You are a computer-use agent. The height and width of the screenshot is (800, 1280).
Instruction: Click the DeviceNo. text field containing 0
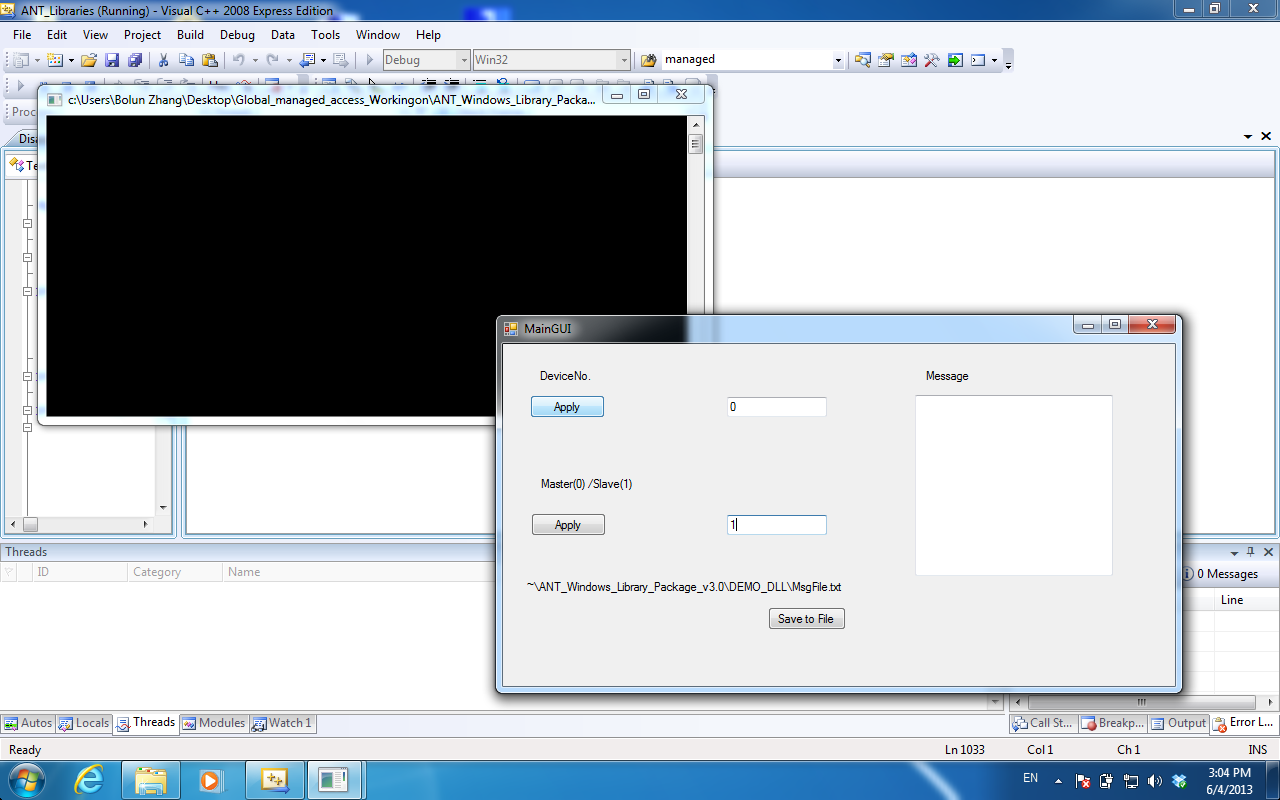tap(777, 407)
